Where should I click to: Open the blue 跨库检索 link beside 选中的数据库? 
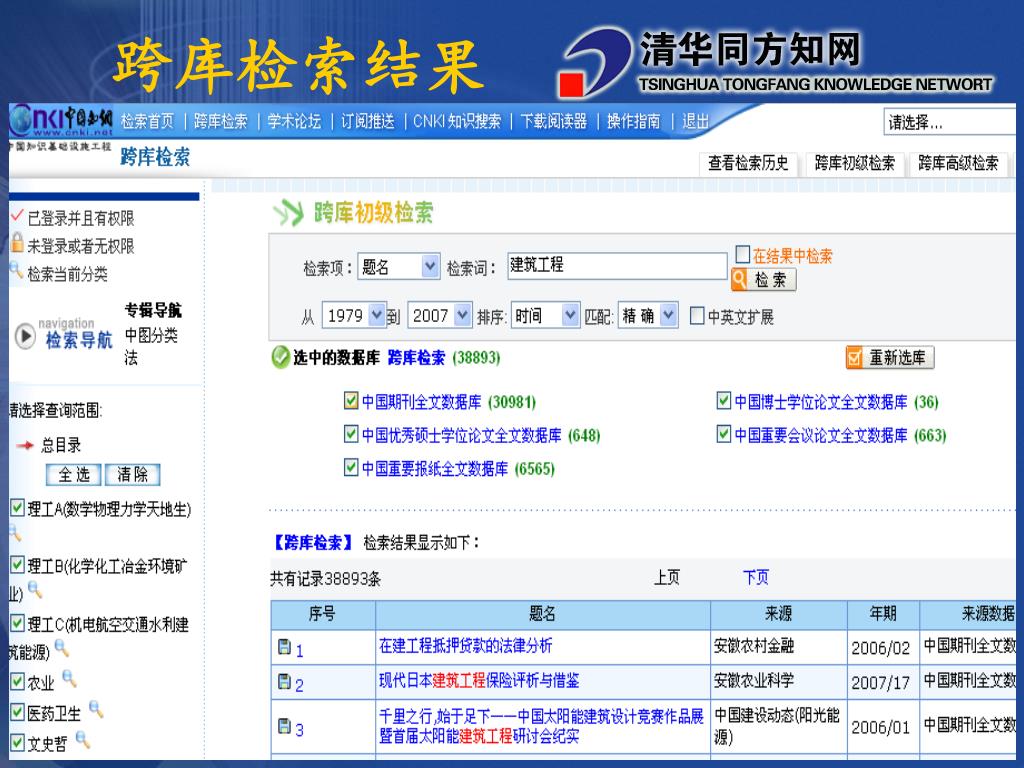point(416,357)
